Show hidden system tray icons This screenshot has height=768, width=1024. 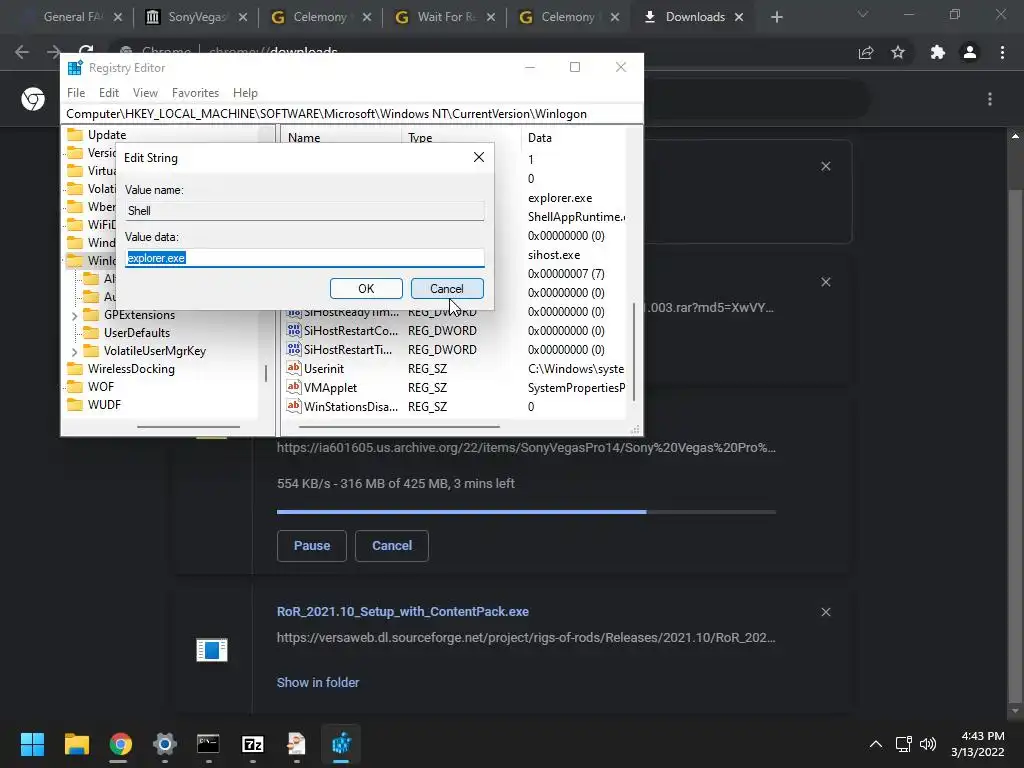coord(876,744)
